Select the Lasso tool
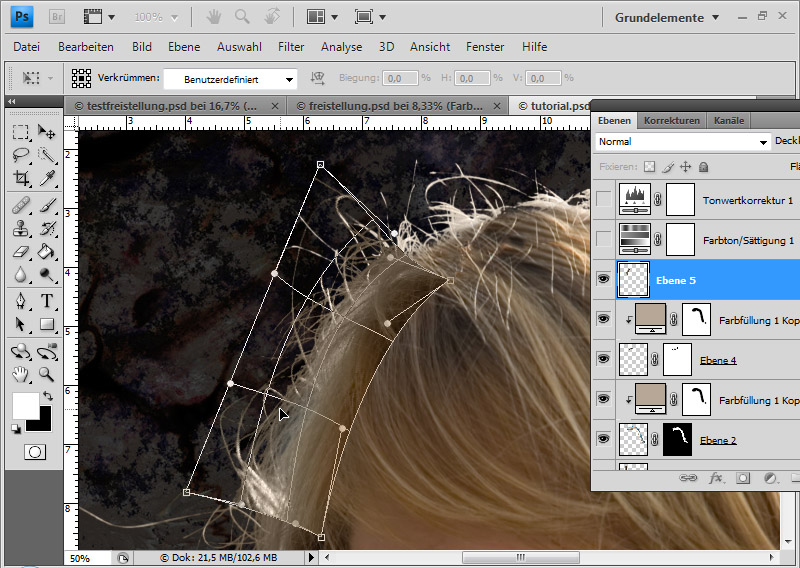 pyautogui.click(x=21, y=155)
